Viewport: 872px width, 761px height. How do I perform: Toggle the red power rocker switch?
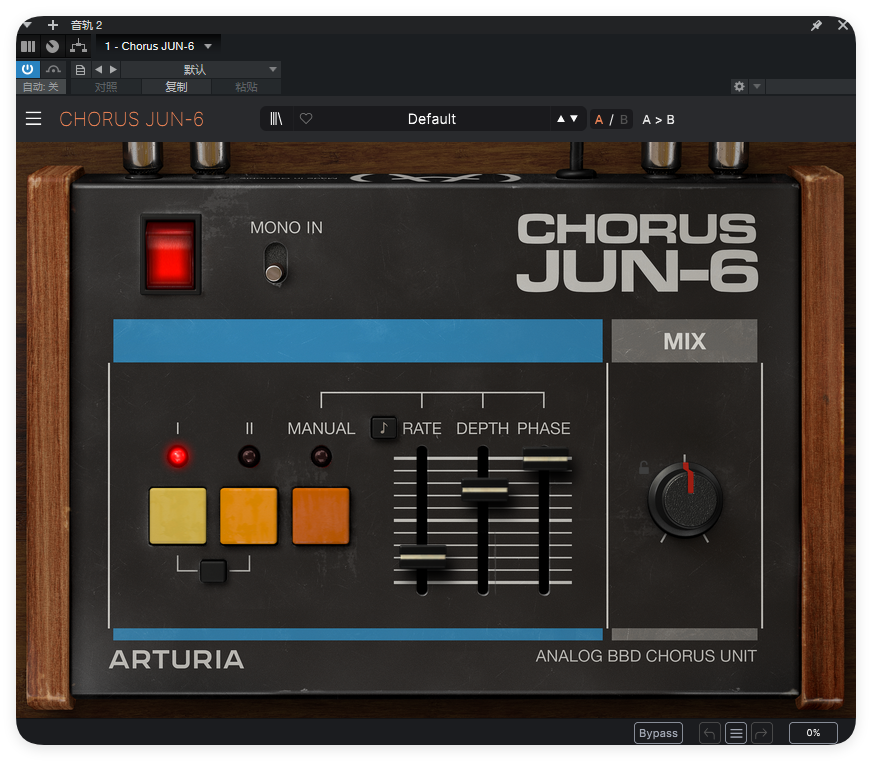point(170,253)
